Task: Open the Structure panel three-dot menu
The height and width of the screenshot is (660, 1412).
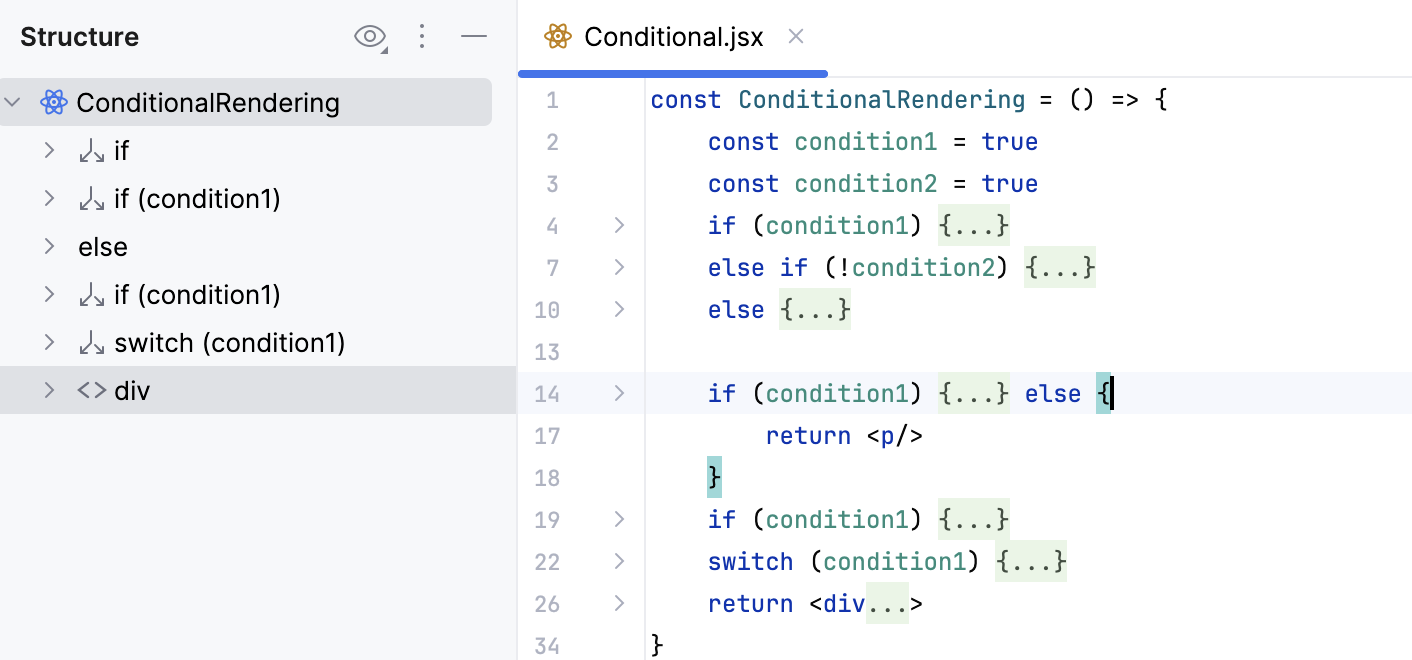Action: click(x=422, y=36)
